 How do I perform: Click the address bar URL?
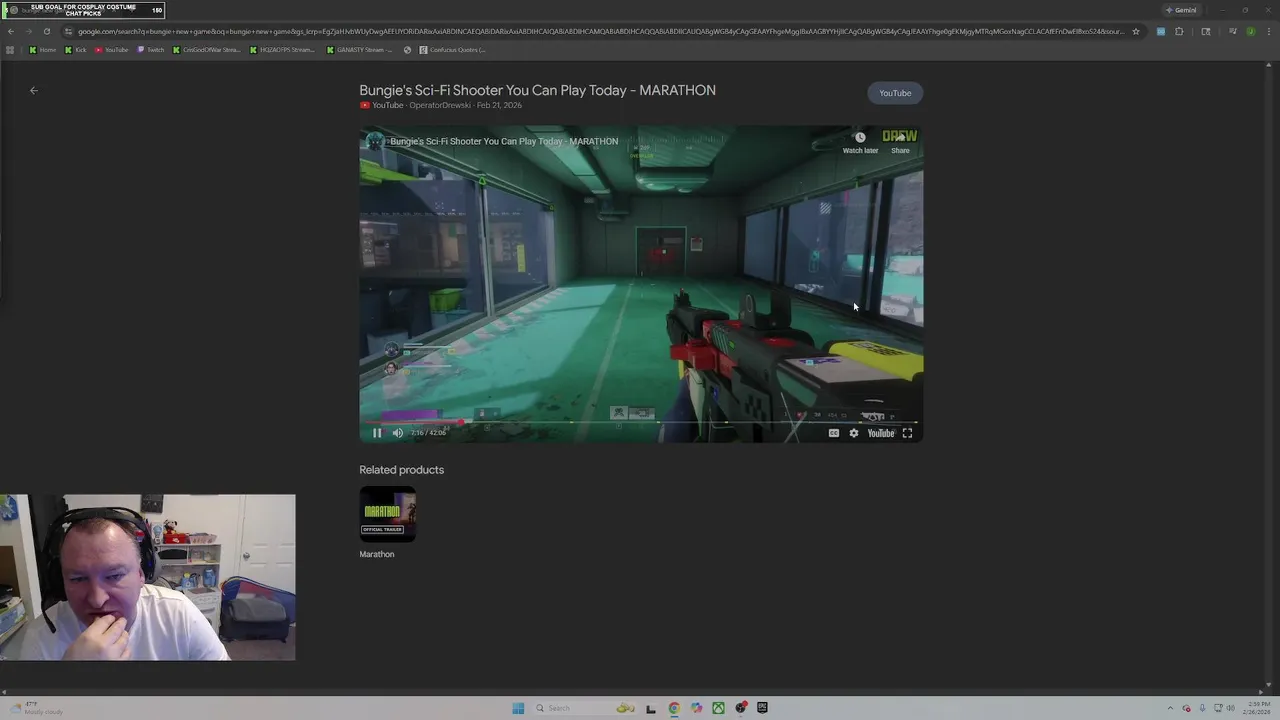pyautogui.click(x=600, y=31)
